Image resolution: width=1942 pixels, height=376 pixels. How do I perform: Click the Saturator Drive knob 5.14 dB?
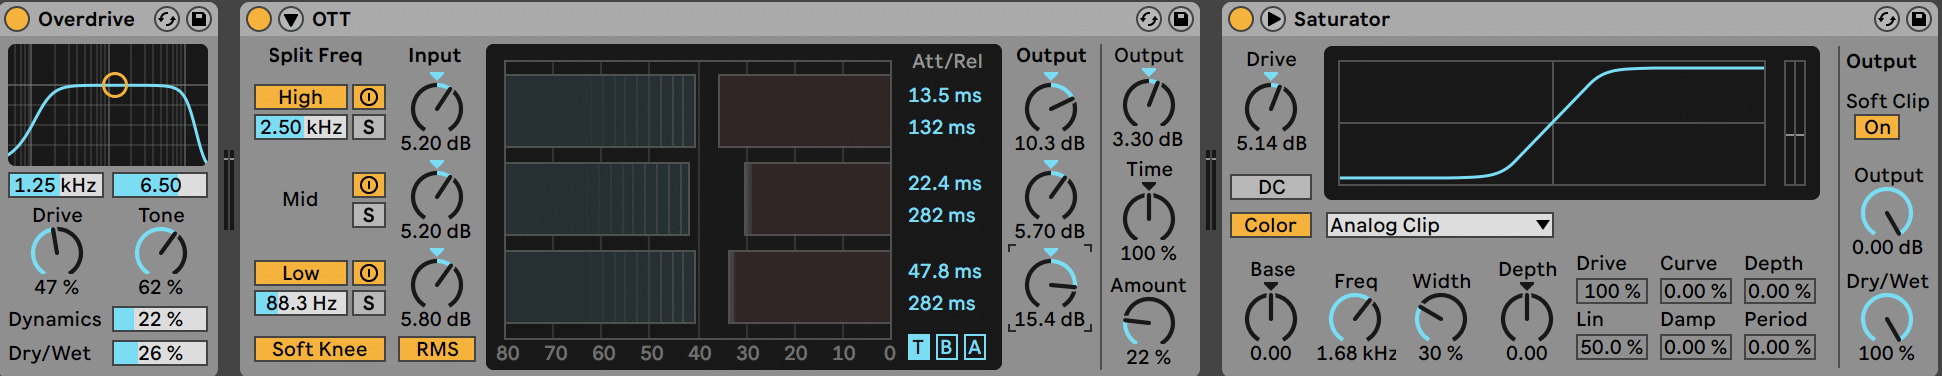[1271, 107]
